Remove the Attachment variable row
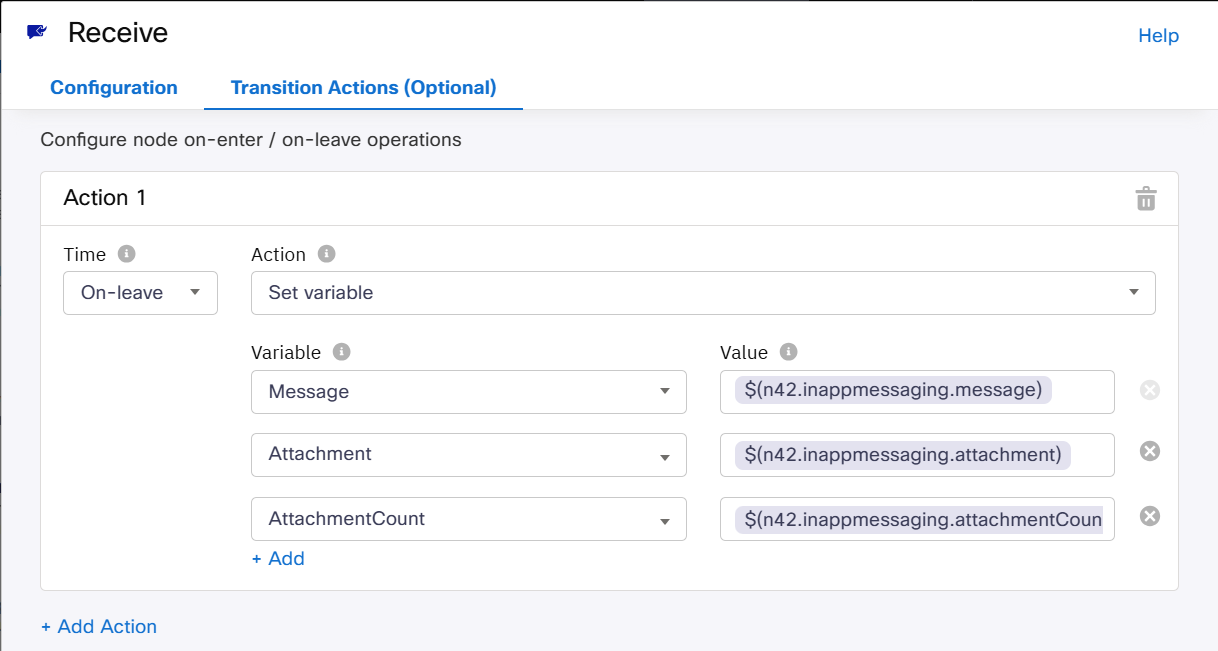This screenshot has height=651, width=1218. (x=1150, y=452)
